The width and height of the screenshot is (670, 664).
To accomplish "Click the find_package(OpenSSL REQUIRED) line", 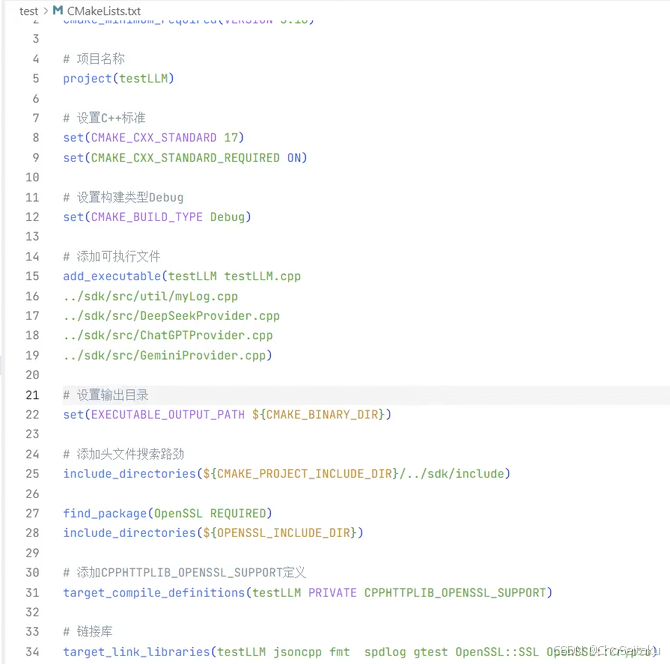I will [168, 513].
